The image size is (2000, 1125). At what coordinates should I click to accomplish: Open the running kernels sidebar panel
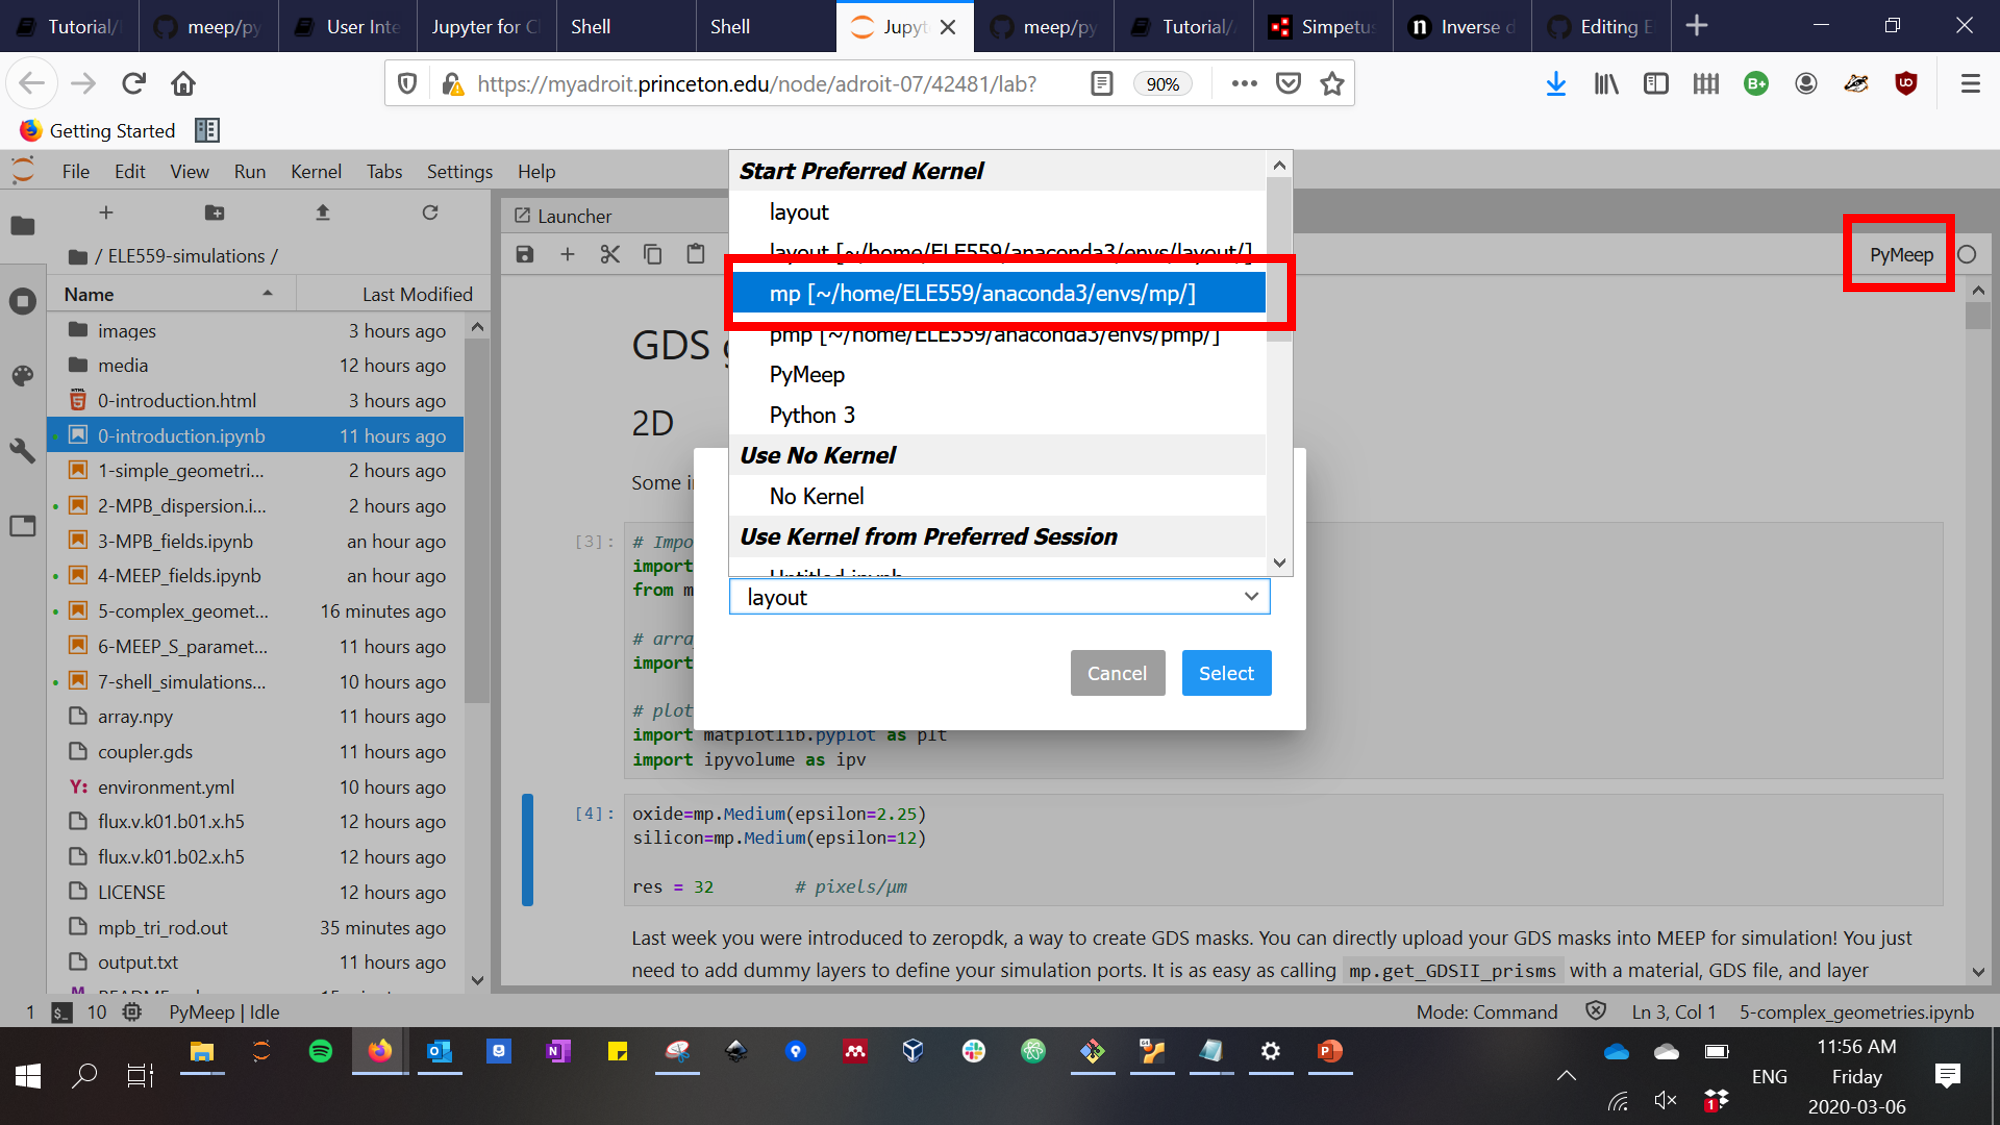point(22,301)
